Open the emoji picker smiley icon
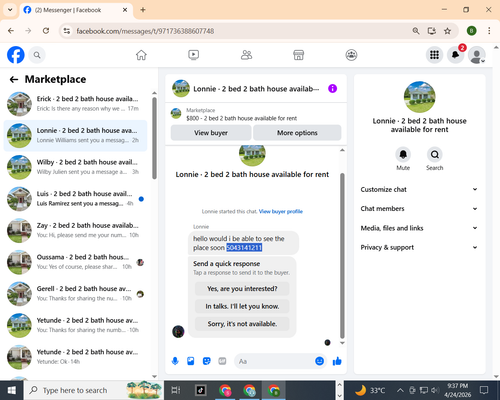The image size is (500, 400). pyautogui.click(x=319, y=361)
